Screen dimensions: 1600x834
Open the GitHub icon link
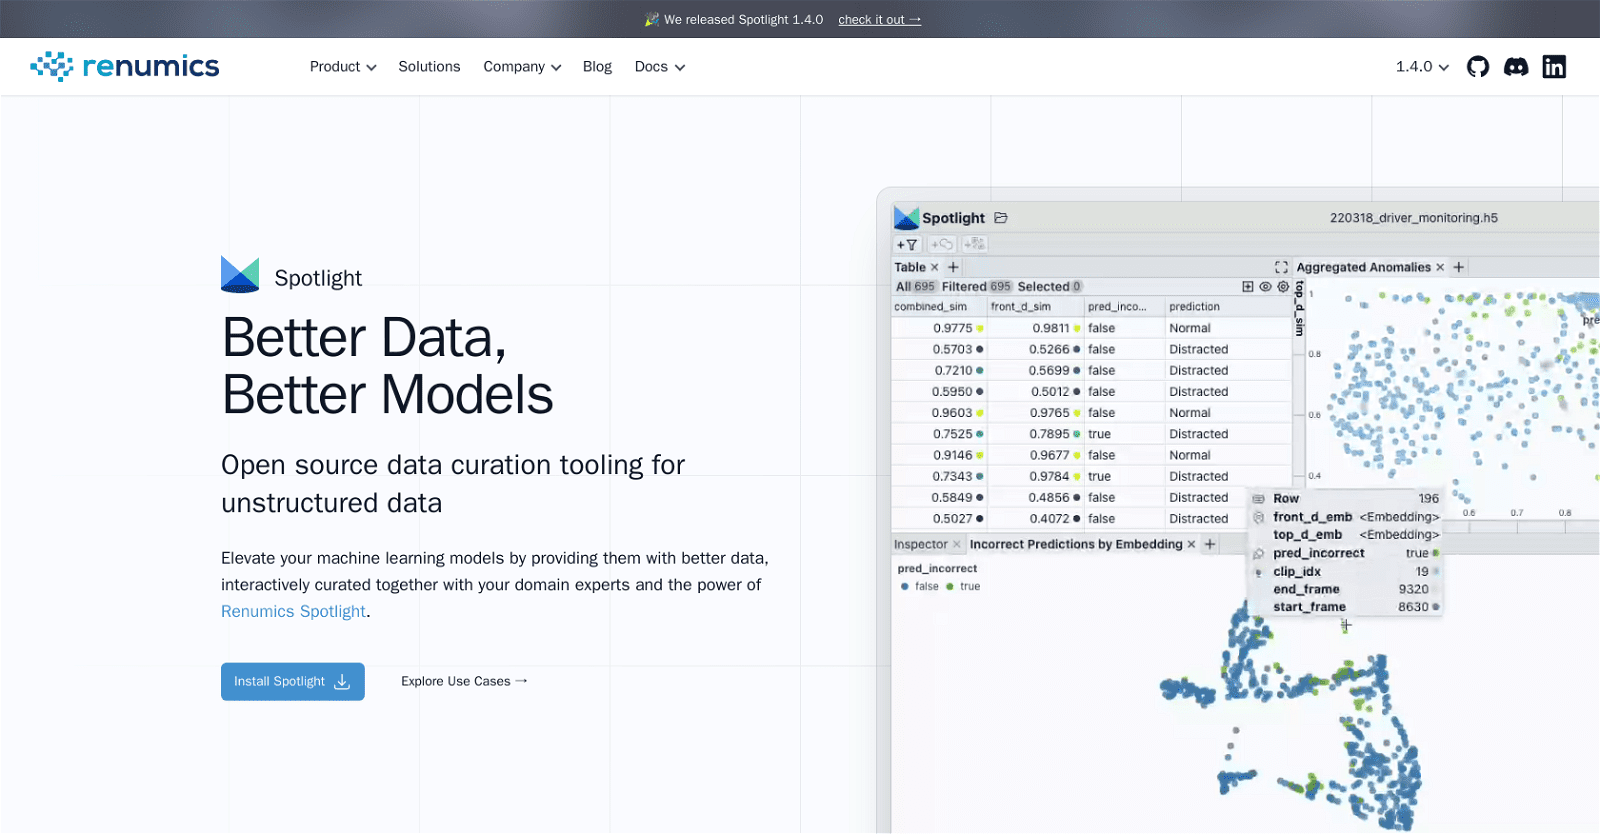coord(1477,67)
